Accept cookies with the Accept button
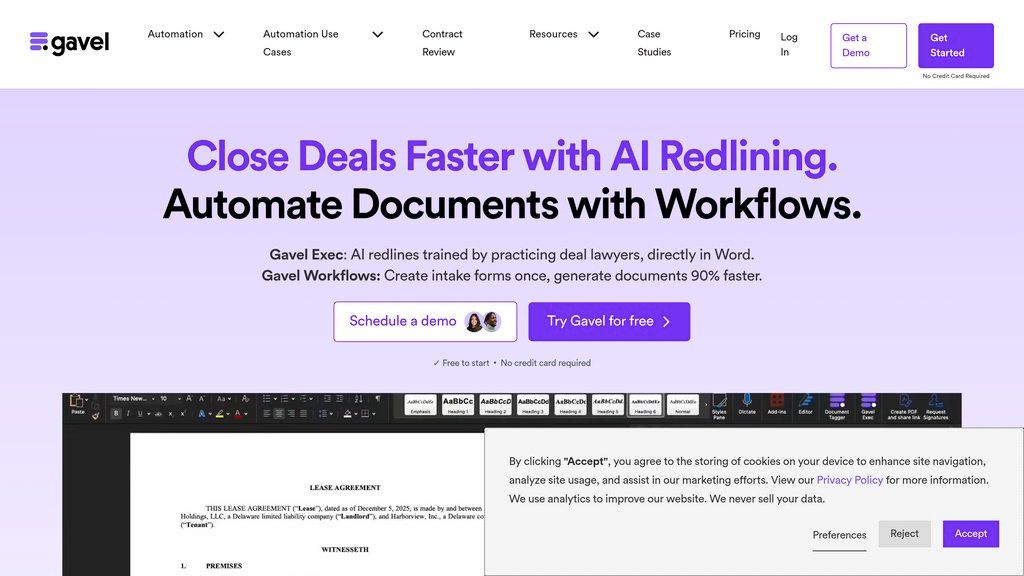Viewport: 1024px width, 576px height. click(970, 534)
